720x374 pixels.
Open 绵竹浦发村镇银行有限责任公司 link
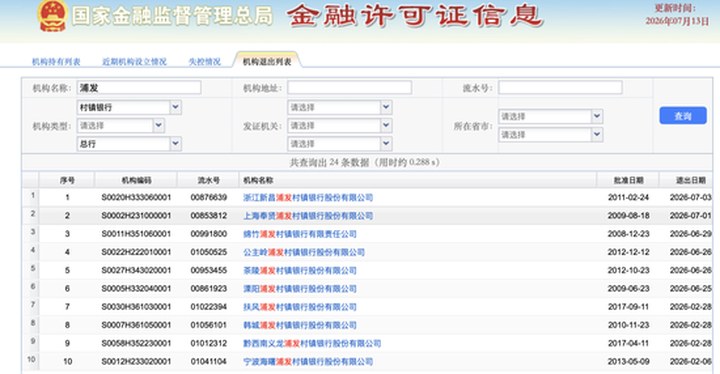click(x=300, y=234)
